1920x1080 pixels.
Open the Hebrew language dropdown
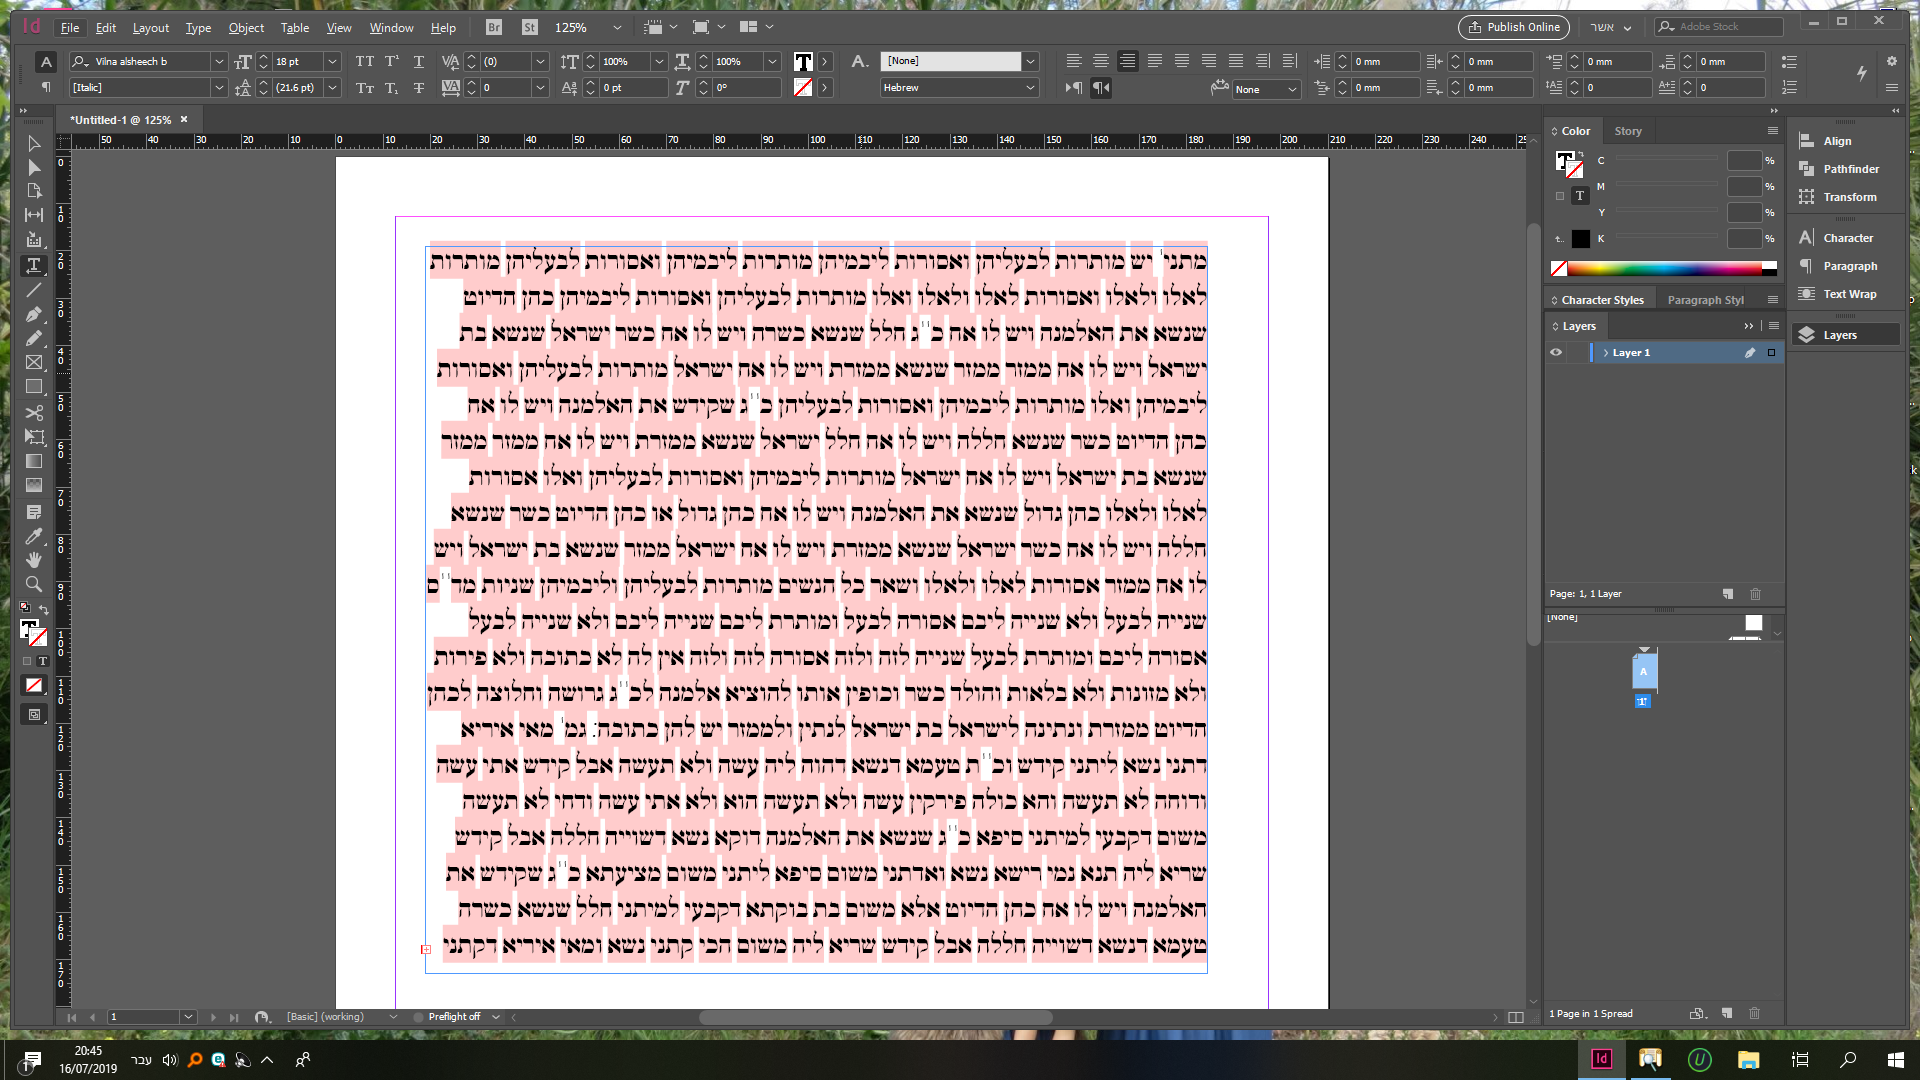point(1030,87)
